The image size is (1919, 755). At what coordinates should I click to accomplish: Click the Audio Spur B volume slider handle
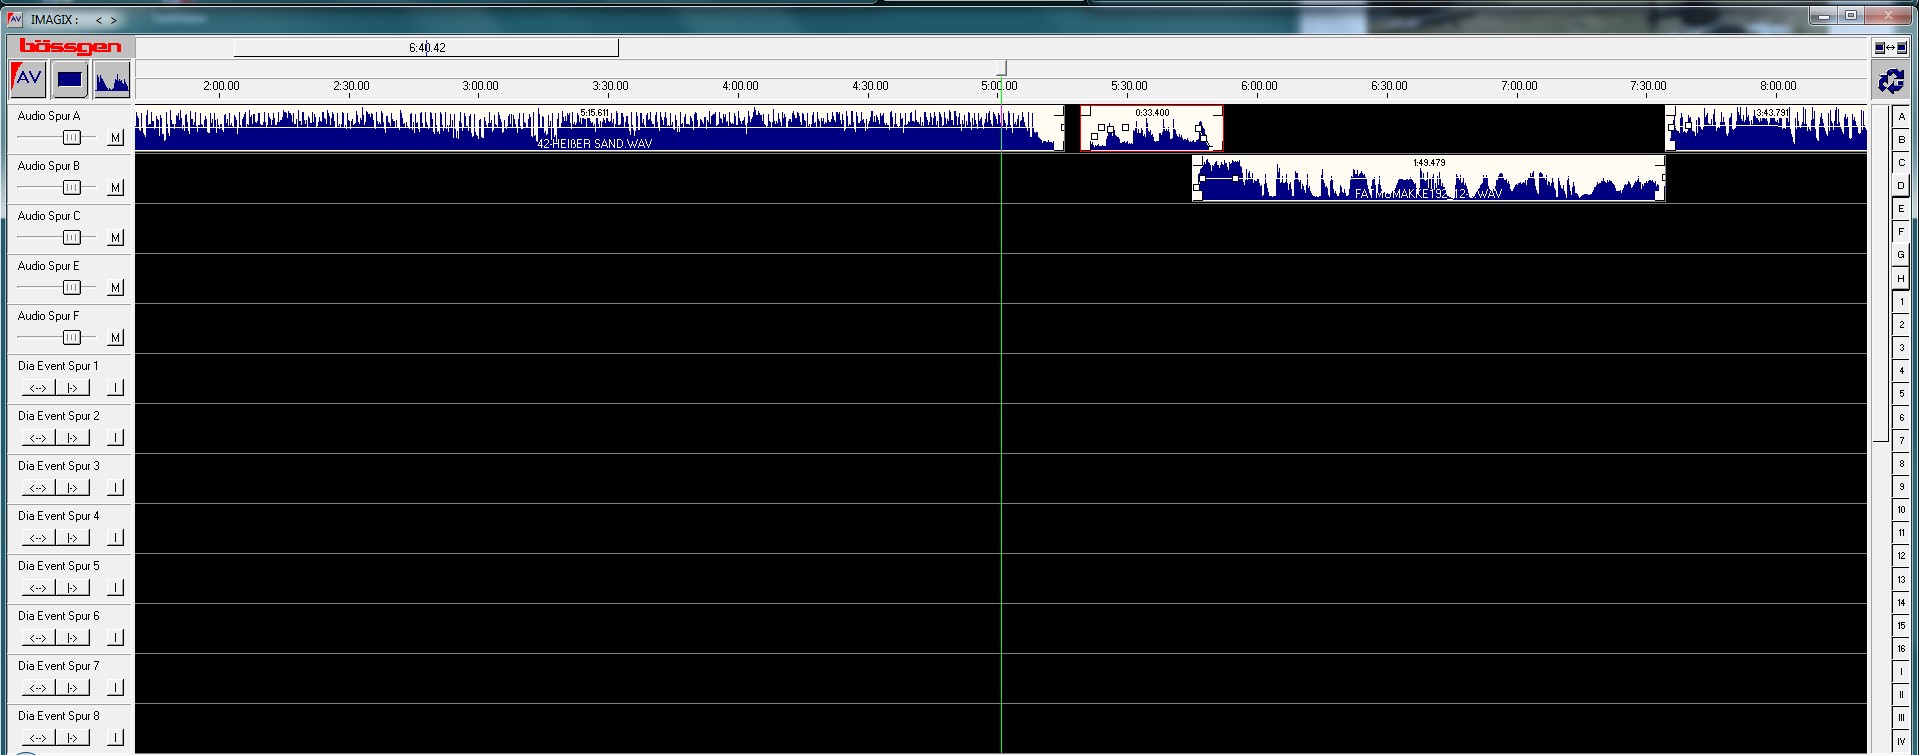[x=71, y=187]
